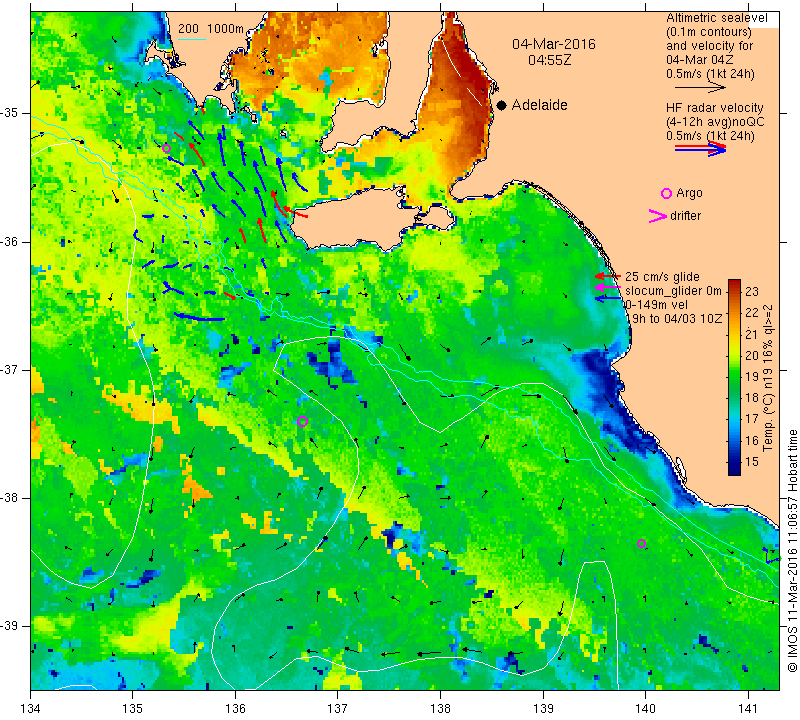The image size is (800, 720).
Task: Click the Argo float marker near 37.4S 136.6E
Action: [x=302, y=421]
